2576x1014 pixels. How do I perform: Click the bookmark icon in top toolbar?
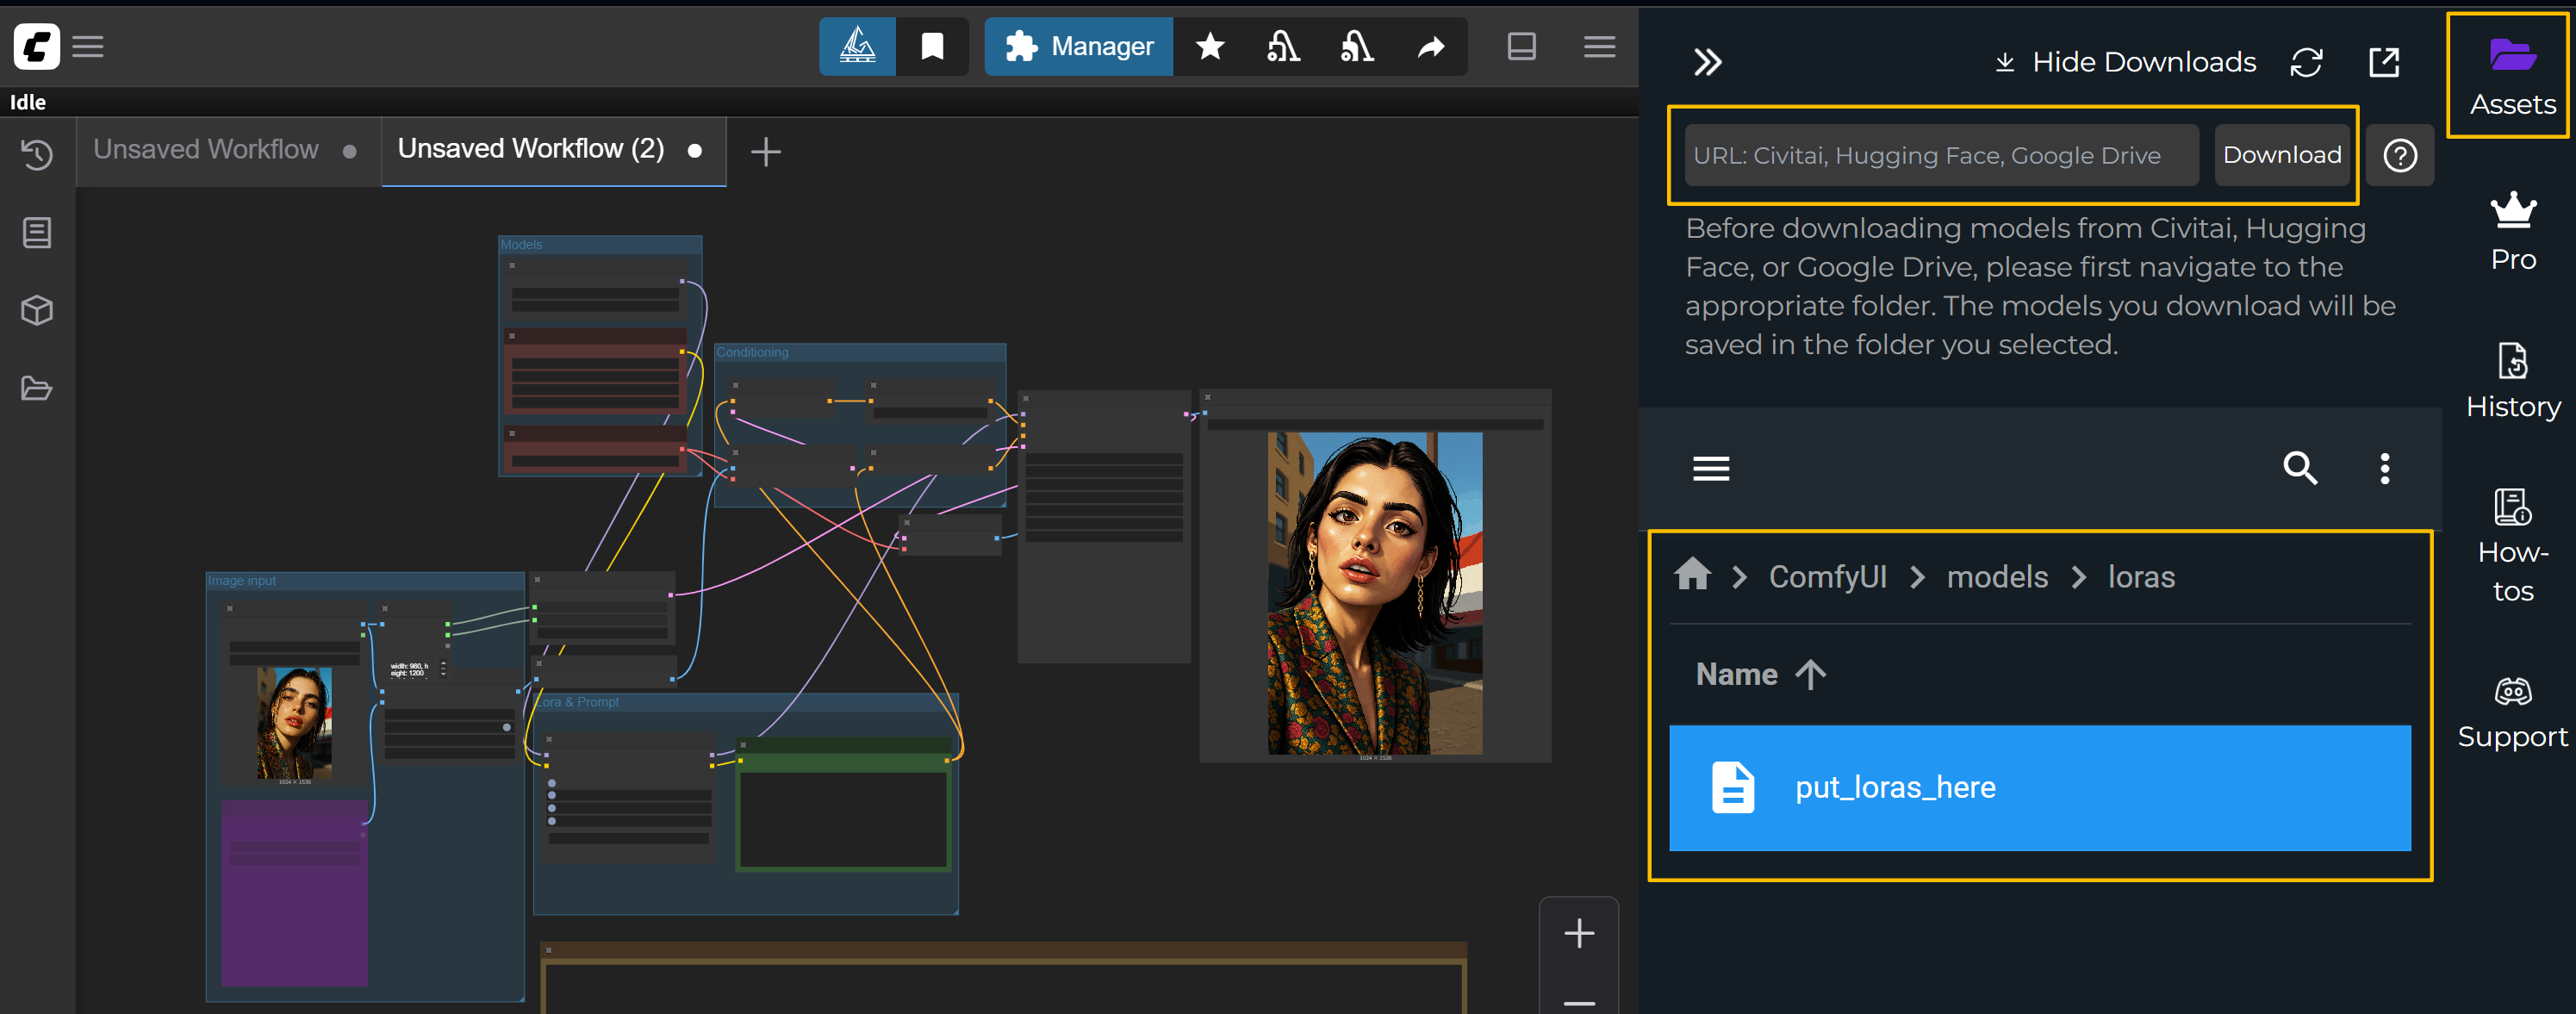point(932,46)
